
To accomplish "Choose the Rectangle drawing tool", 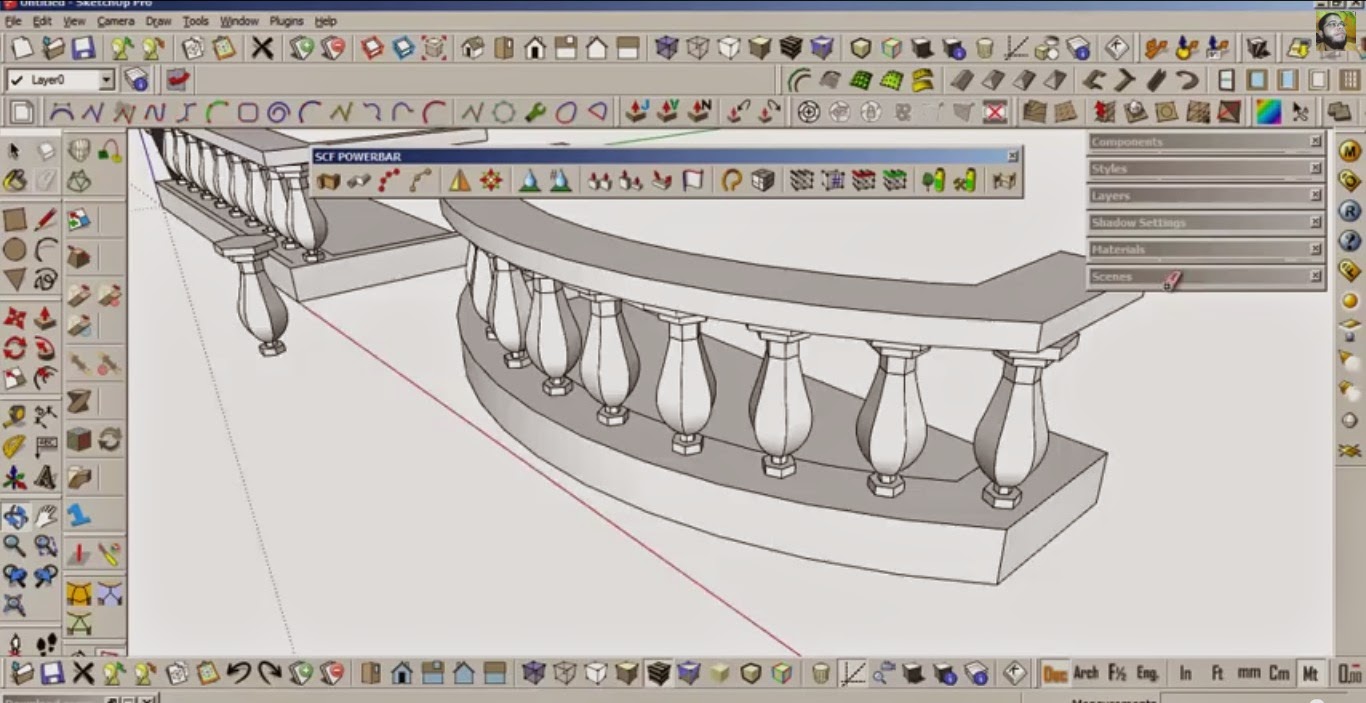I will pos(14,220).
